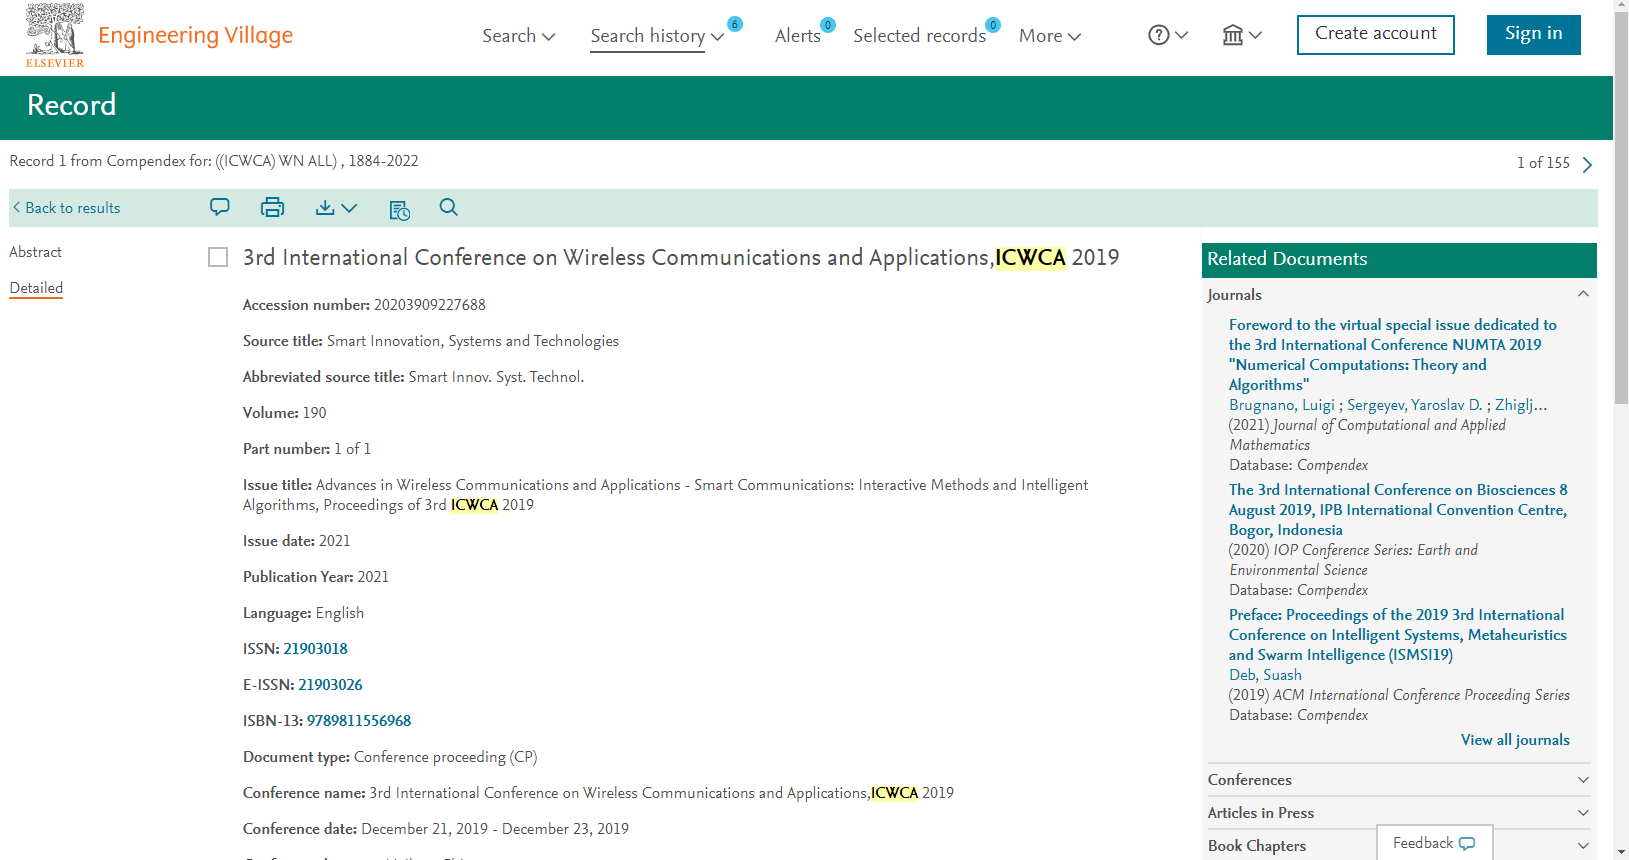Image resolution: width=1629 pixels, height=860 pixels.
Task: Click the scrollbar up arrow
Action: pyautogui.click(x=1621, y=7)
